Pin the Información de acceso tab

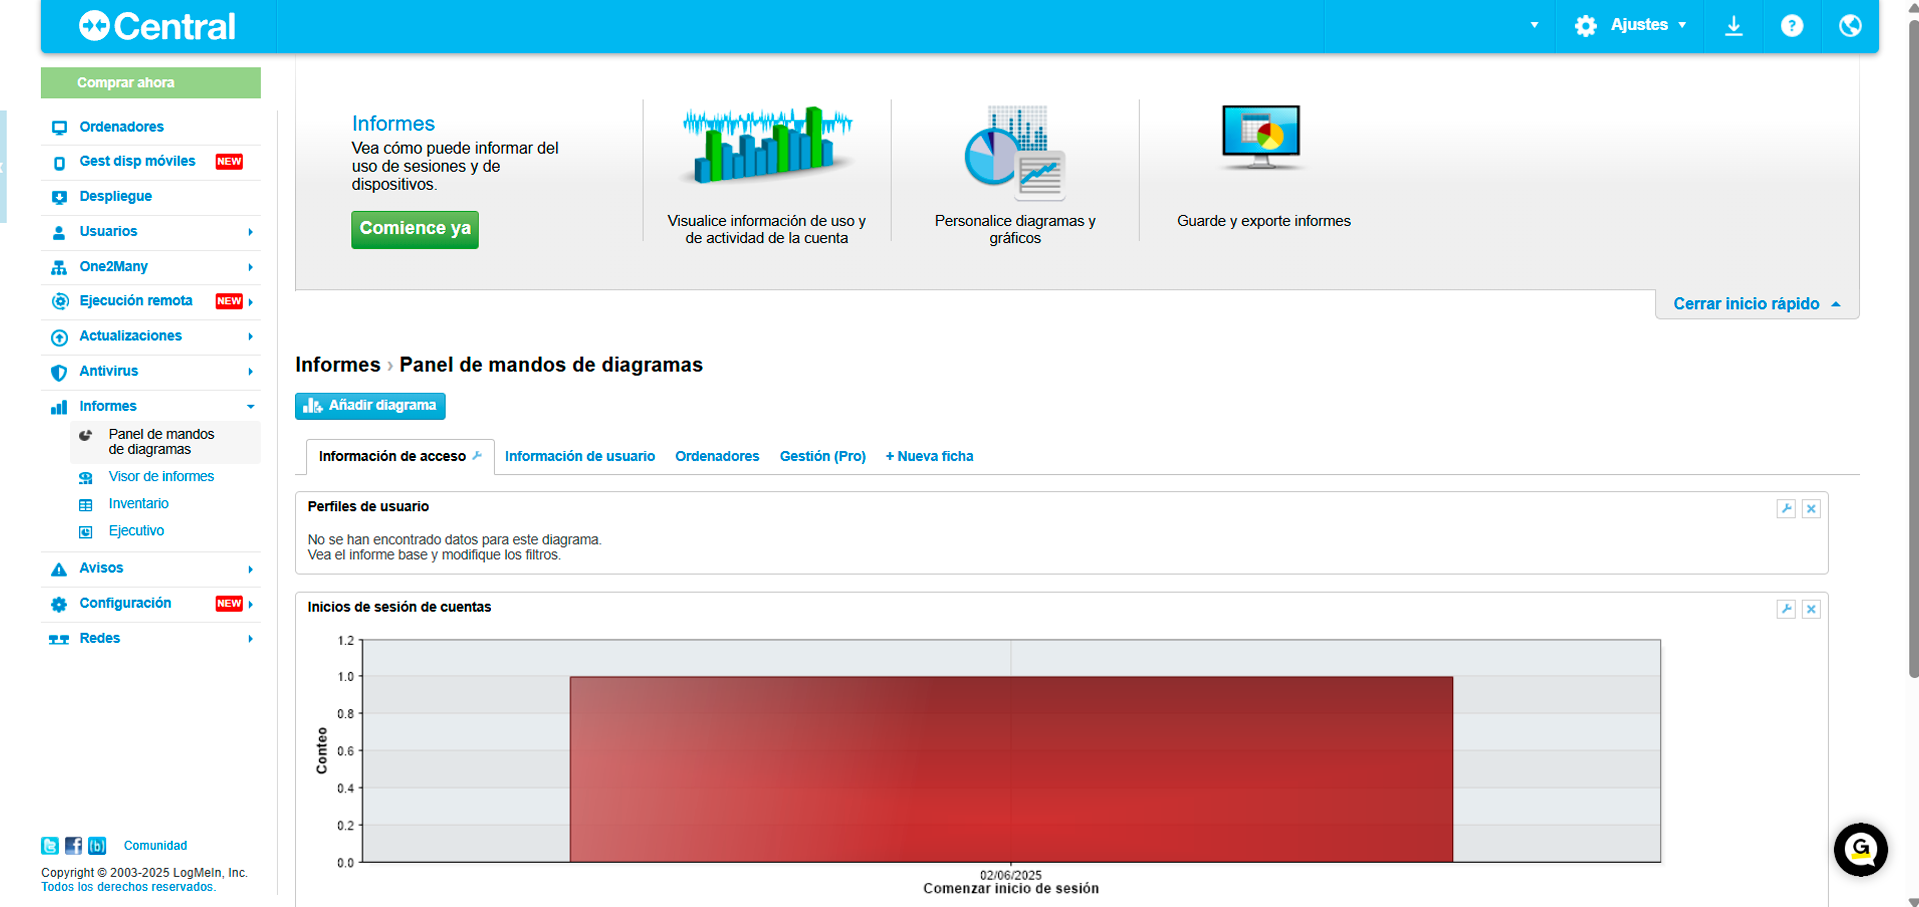click(476, 454)
